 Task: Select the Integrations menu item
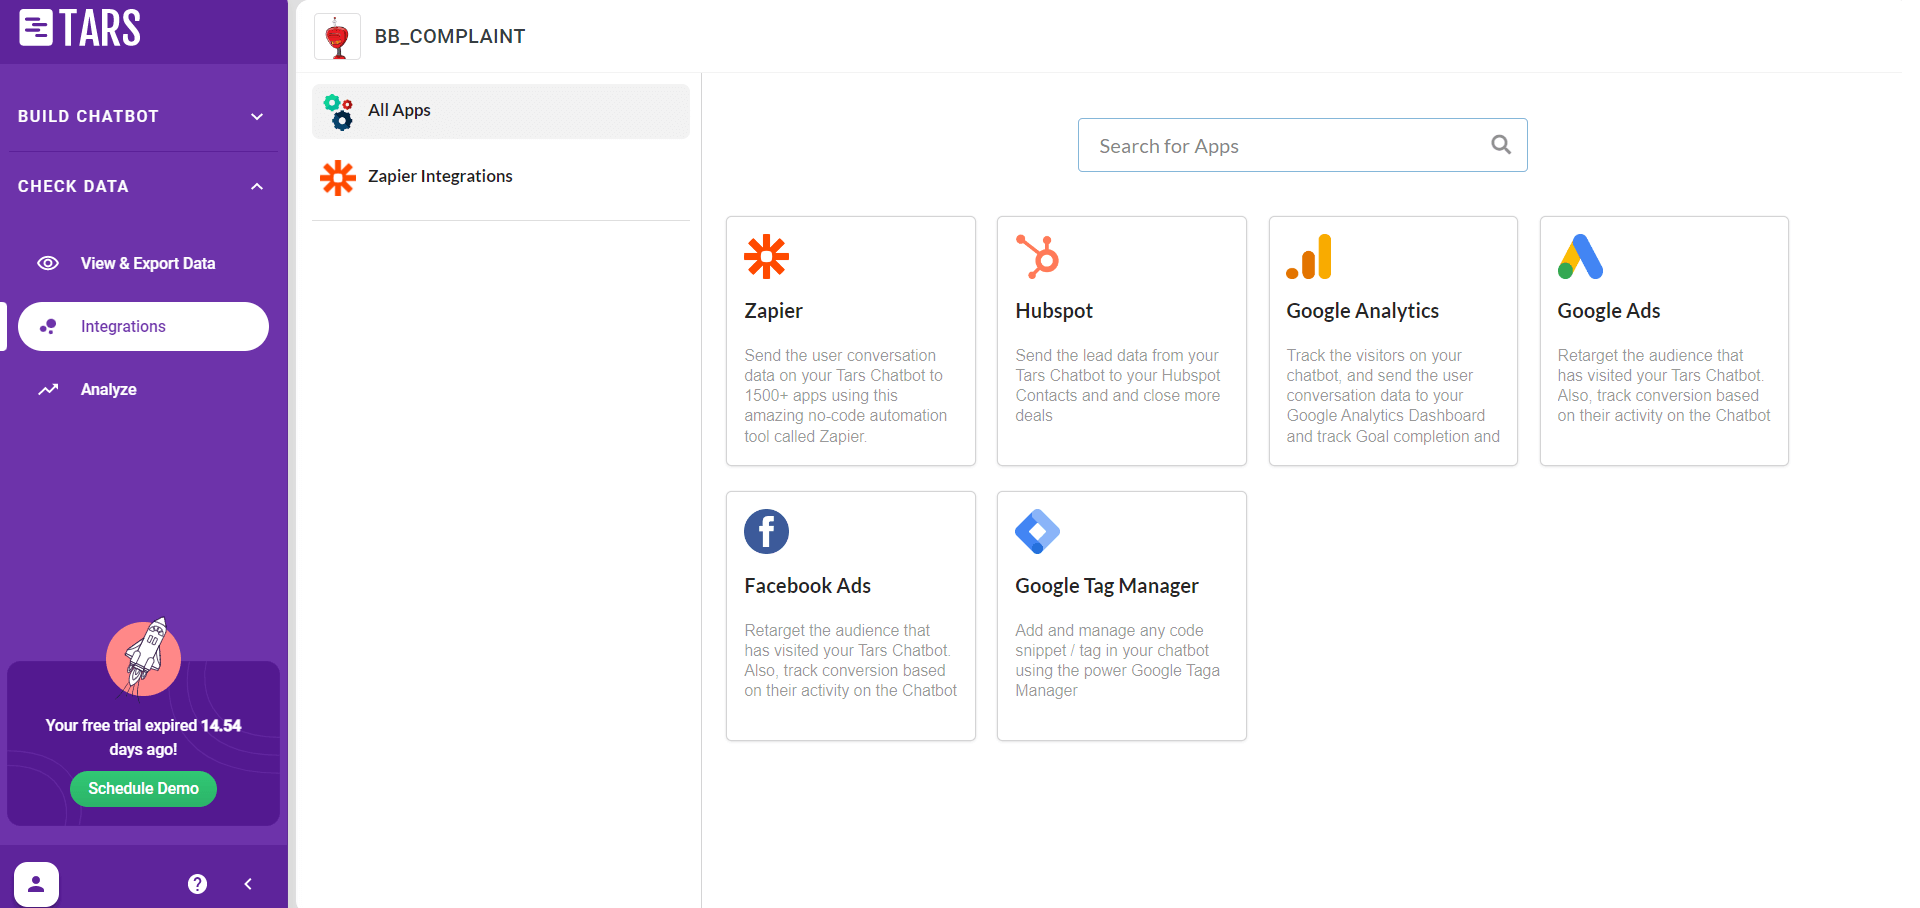pos(143,327)
